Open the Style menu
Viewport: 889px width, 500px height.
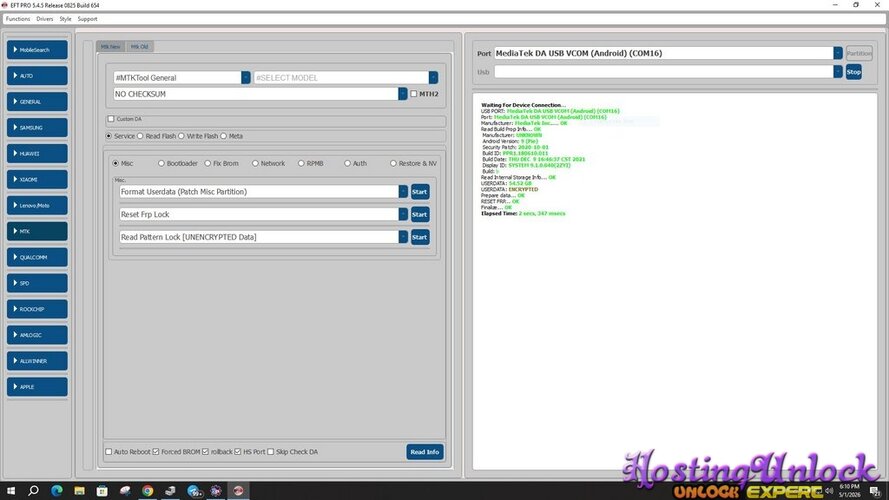click(x=66, y=19)
